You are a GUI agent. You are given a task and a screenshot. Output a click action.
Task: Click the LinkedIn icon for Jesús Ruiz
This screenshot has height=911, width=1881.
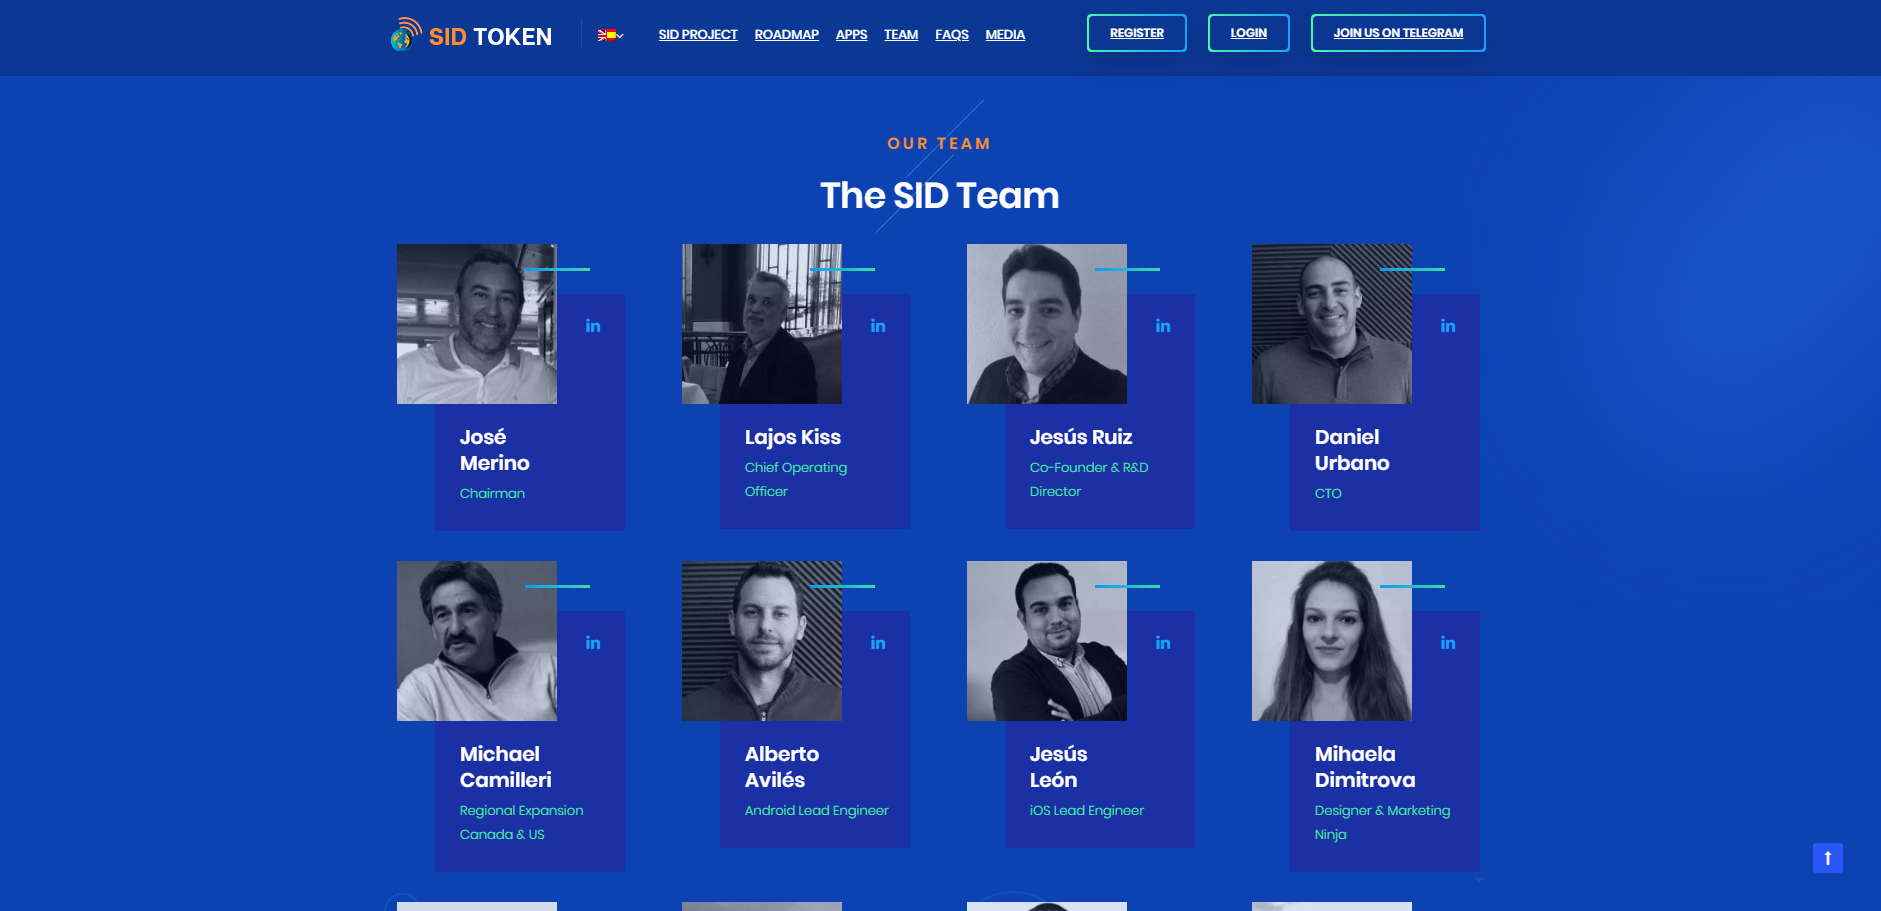pyautogui.click(x=1163, y=326)
